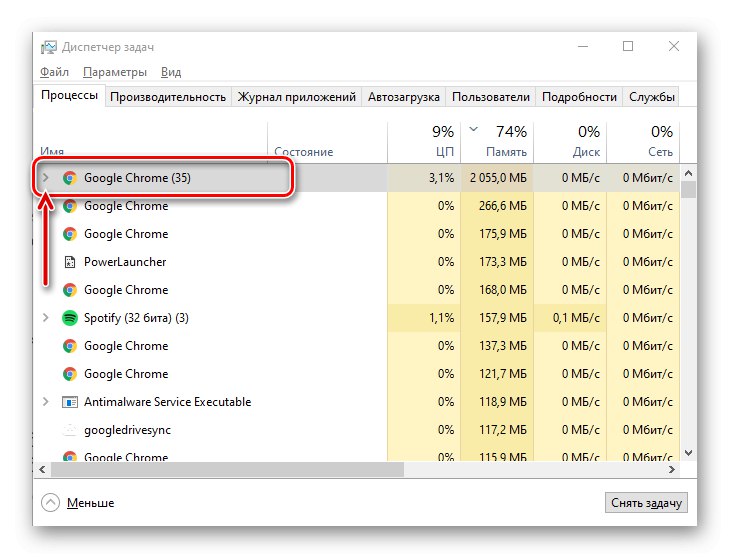Switch to the Производительность tab
The image size is (729, 558).
pyautogui.click(x=168, y=97)
